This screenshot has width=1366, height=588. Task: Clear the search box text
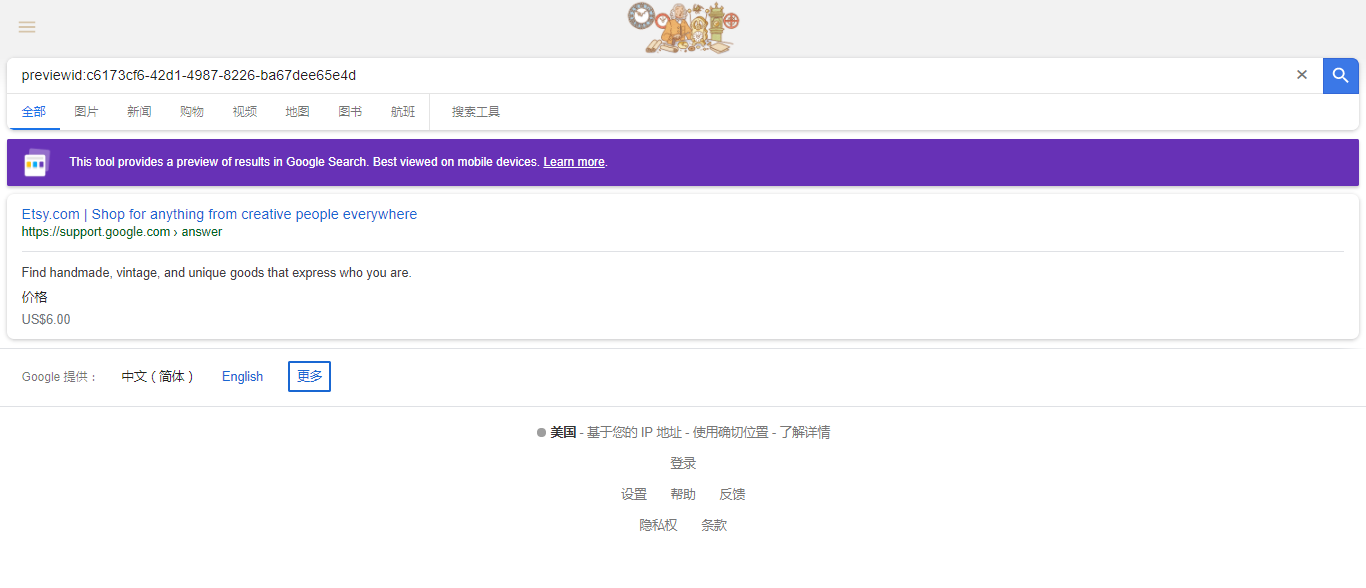pos(1301,75)
